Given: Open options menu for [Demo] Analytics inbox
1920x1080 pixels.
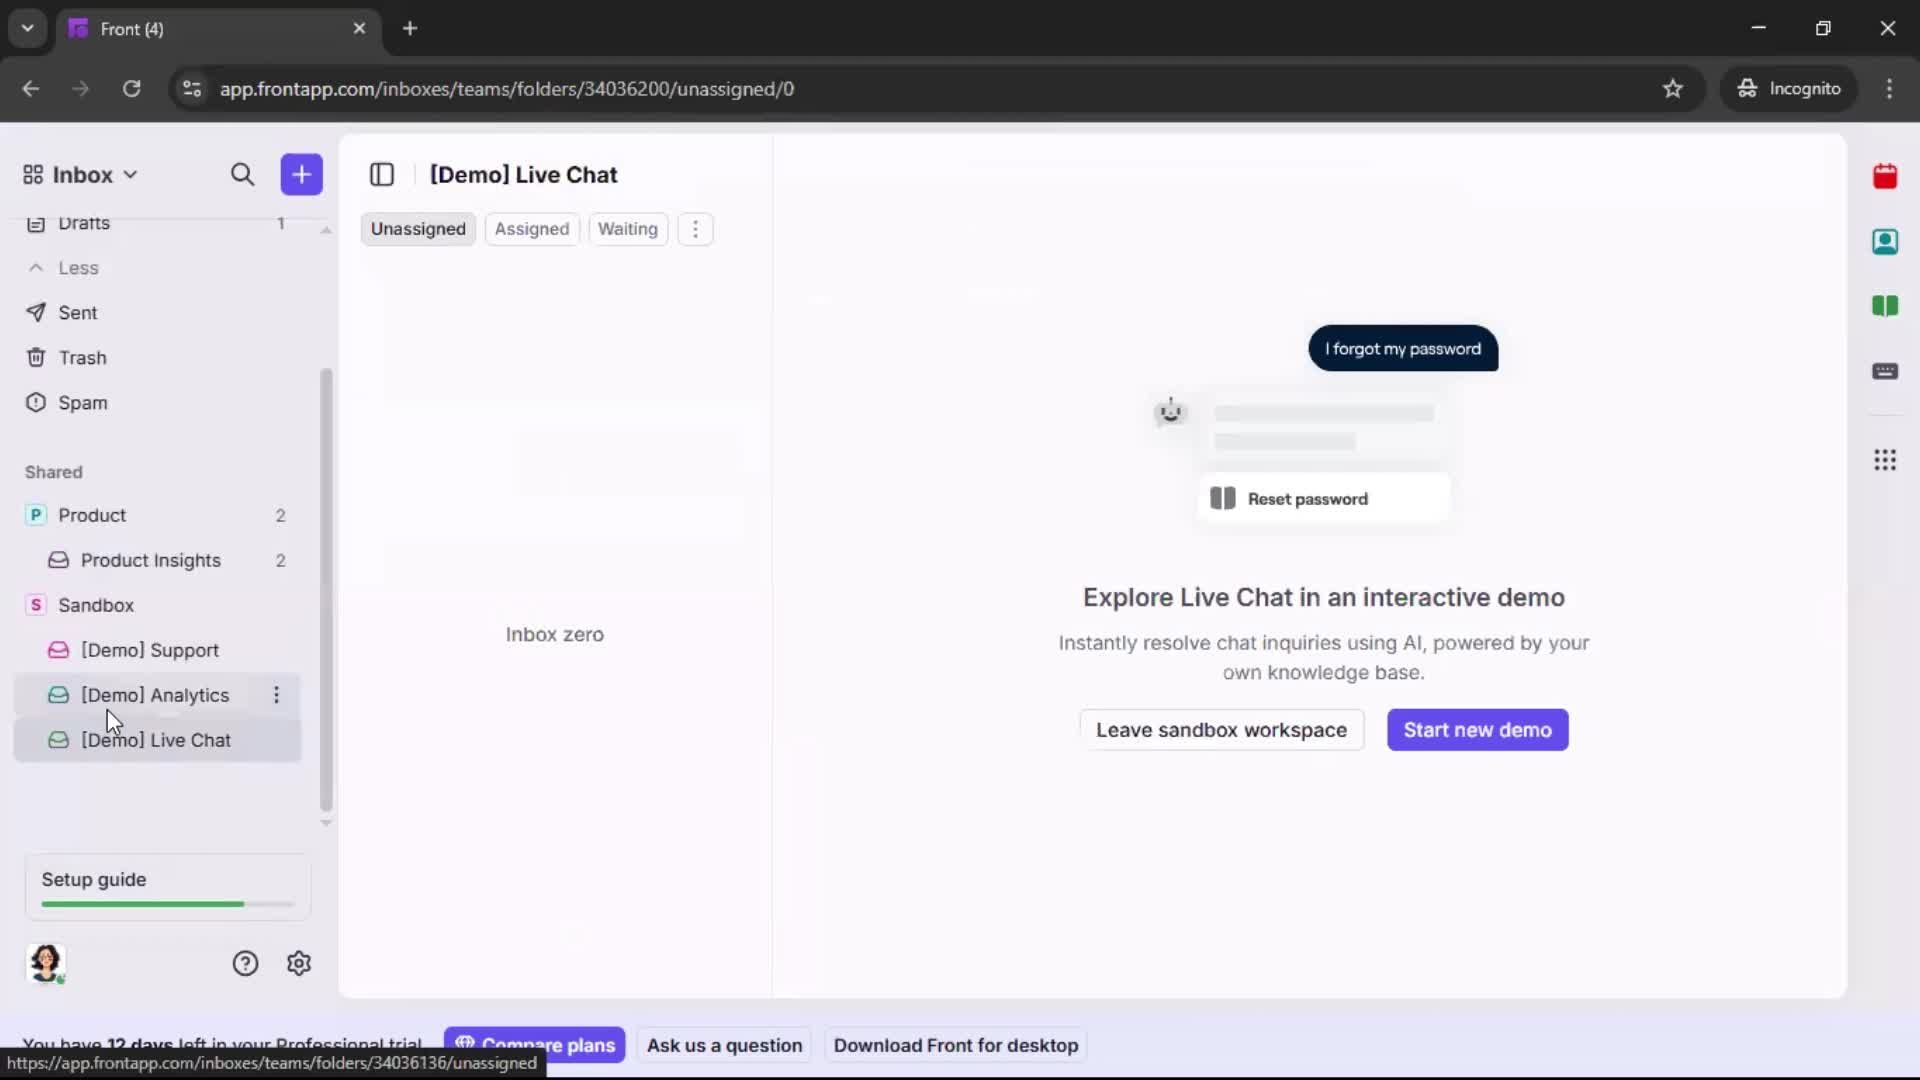Looking at the screenshot, I should tap(277, 695).
